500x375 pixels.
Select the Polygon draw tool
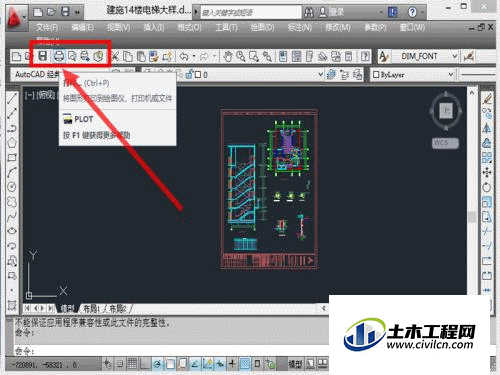pyautogui.click(x=12, y=143)
